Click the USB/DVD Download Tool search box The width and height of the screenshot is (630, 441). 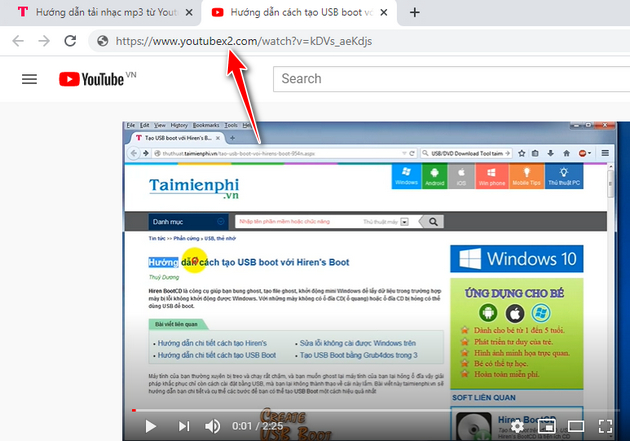[x=466, y=153]
